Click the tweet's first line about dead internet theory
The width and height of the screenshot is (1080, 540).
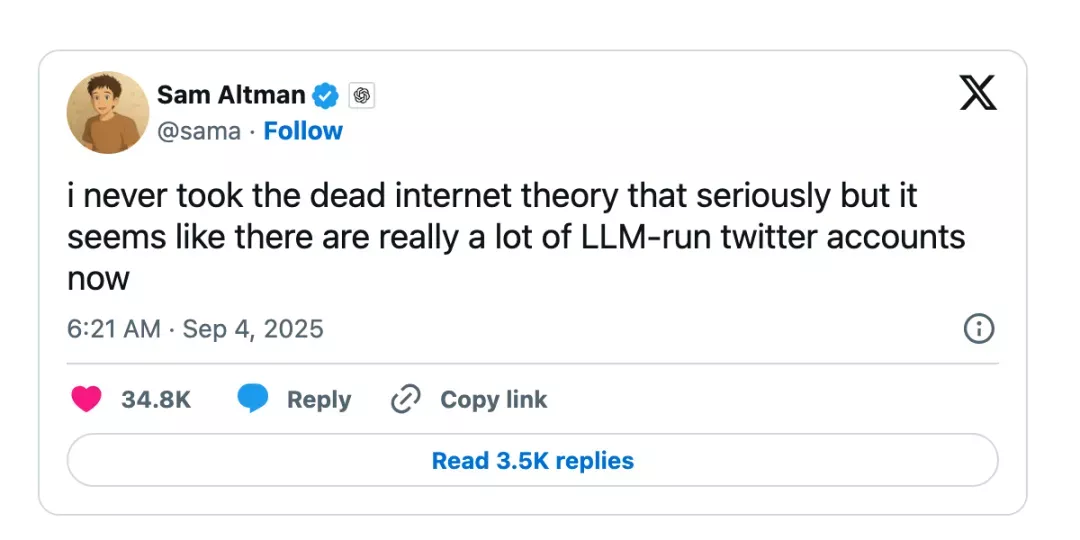point(492,197)
